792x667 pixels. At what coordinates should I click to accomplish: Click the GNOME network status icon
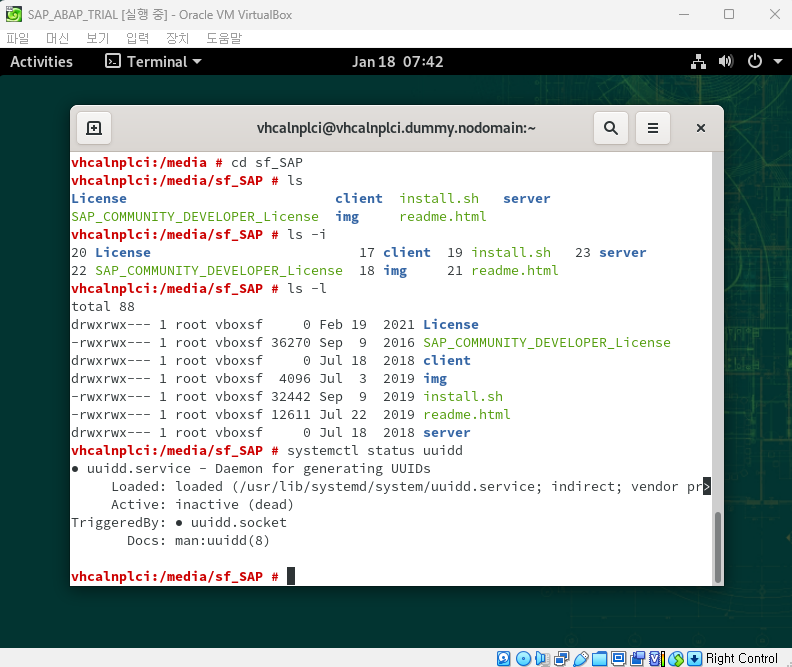click(x=699, y=62)
